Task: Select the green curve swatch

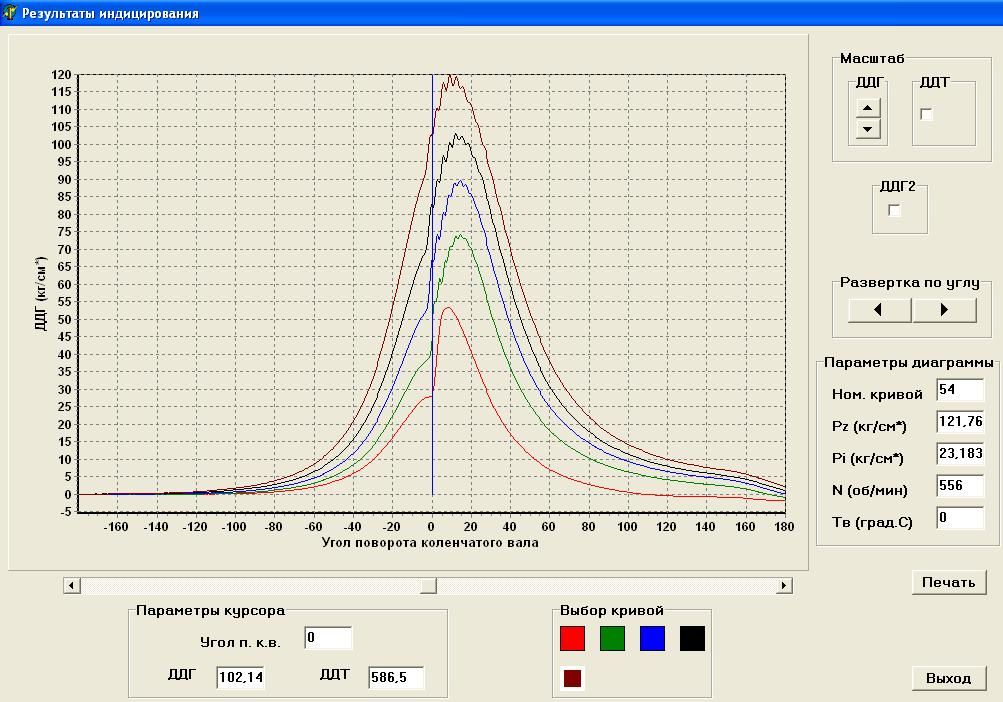Action: (x=612, y=639)
